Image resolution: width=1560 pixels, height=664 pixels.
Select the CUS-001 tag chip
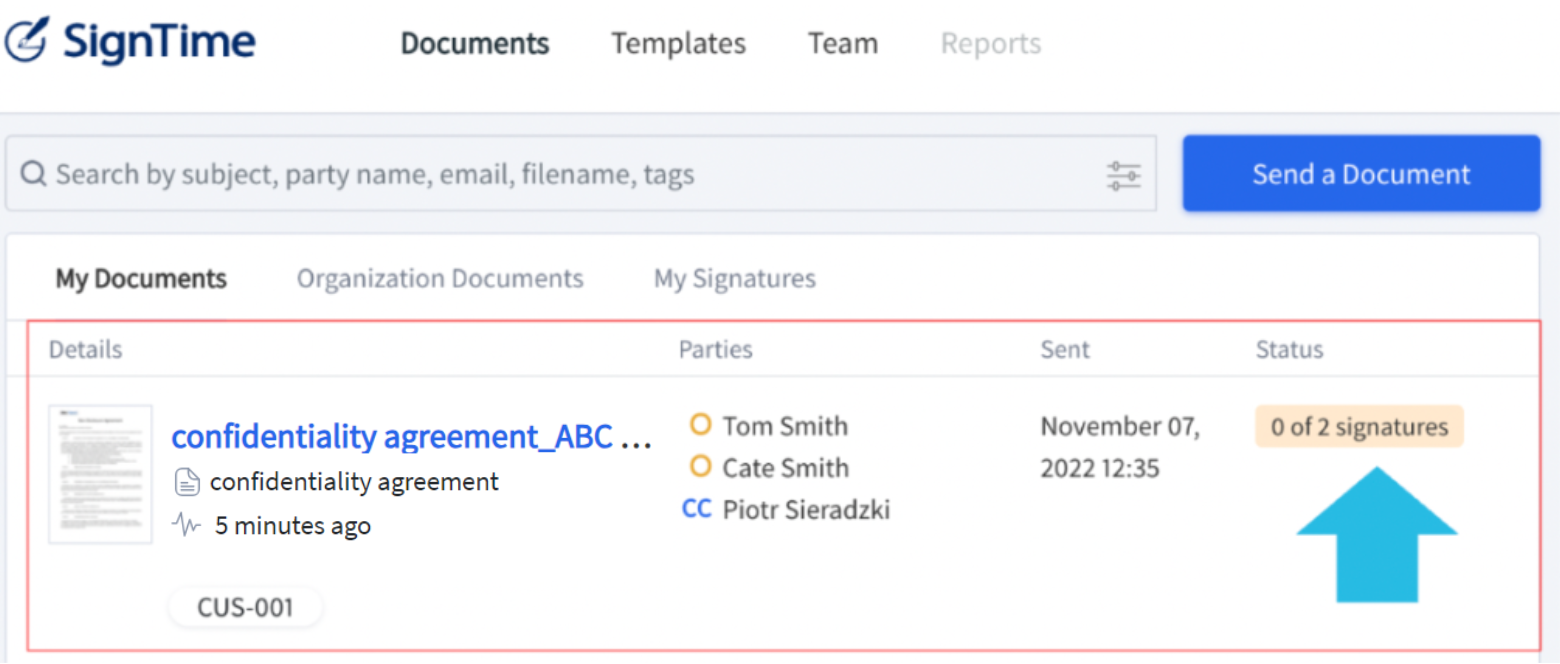244,606
